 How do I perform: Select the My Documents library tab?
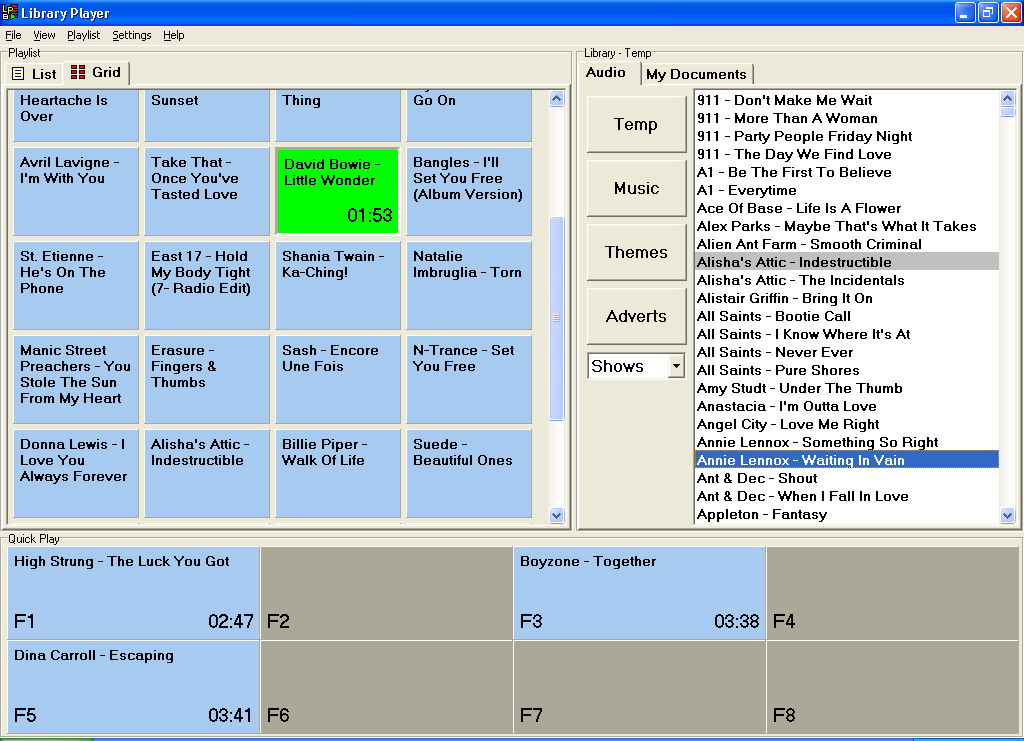[x=696, y=74]
